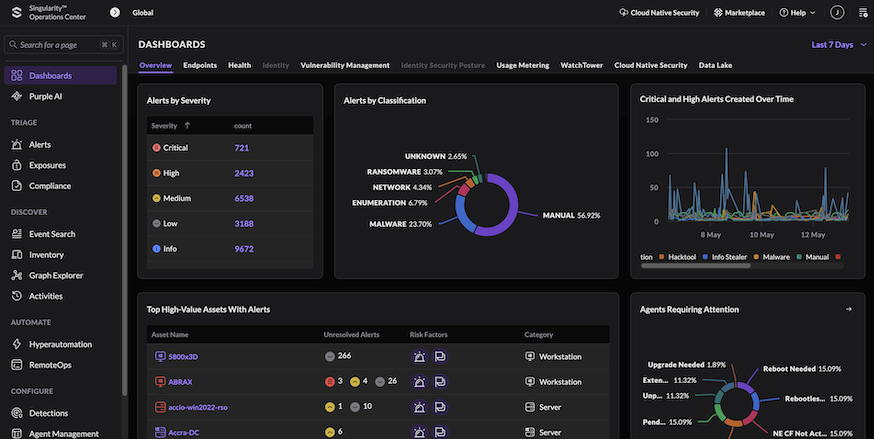Click Upgrade Needed 1.89% label
The height and width of the screenshot is (439, 874).
coord(687,365)
